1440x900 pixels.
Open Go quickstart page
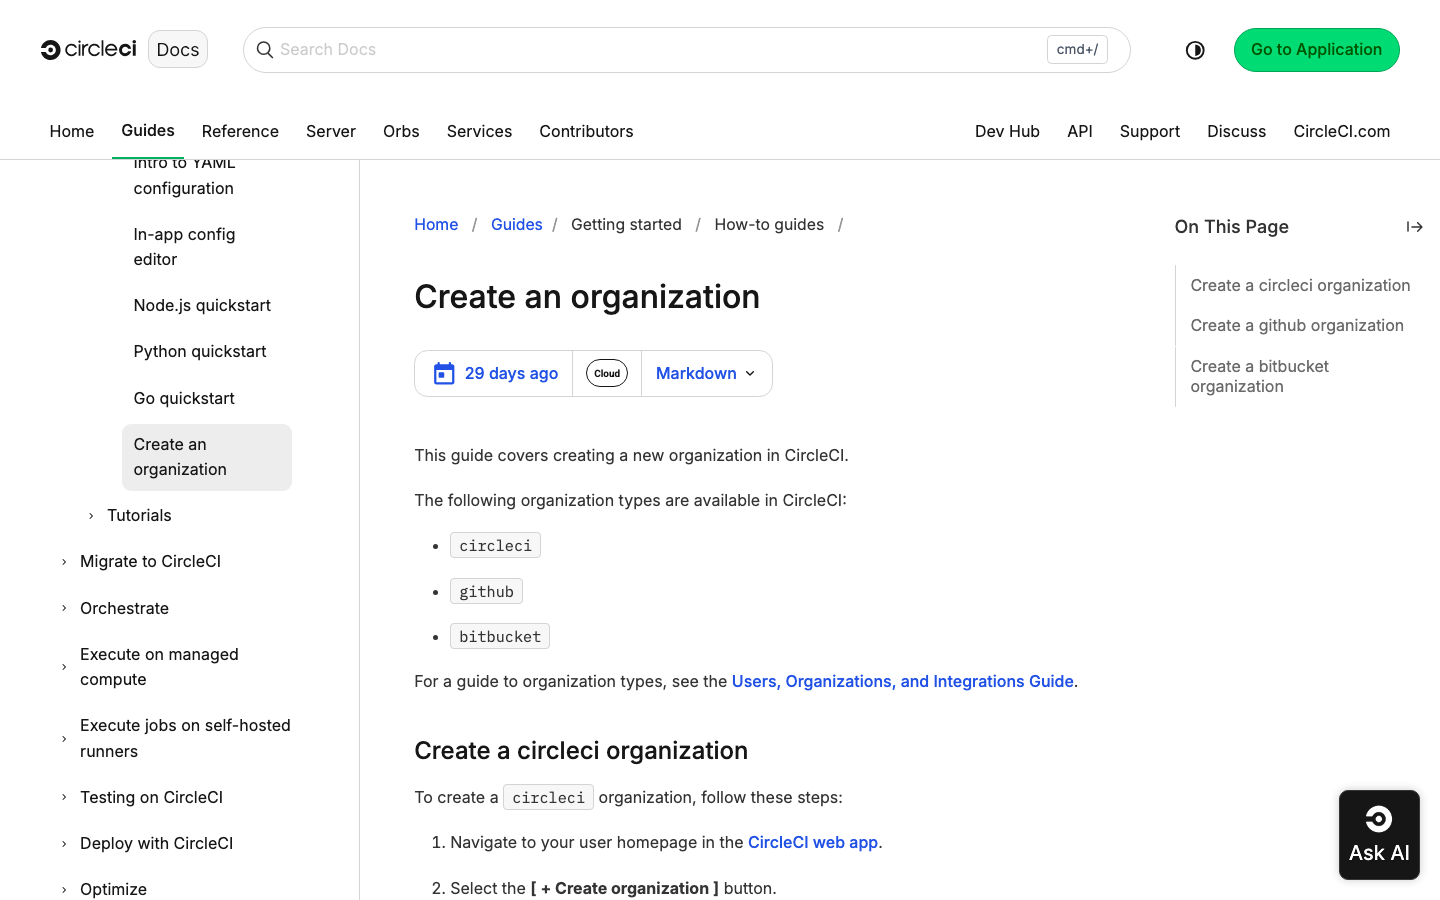[184, 398]
